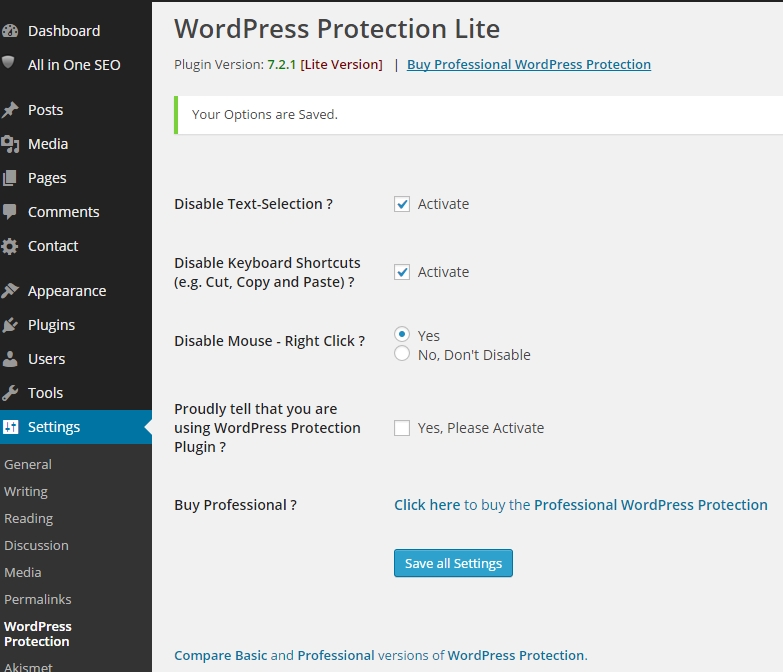This screenshot has height=672, width=783.
Task: Click the Your Options are Saved notice
Action: point(478,115)
